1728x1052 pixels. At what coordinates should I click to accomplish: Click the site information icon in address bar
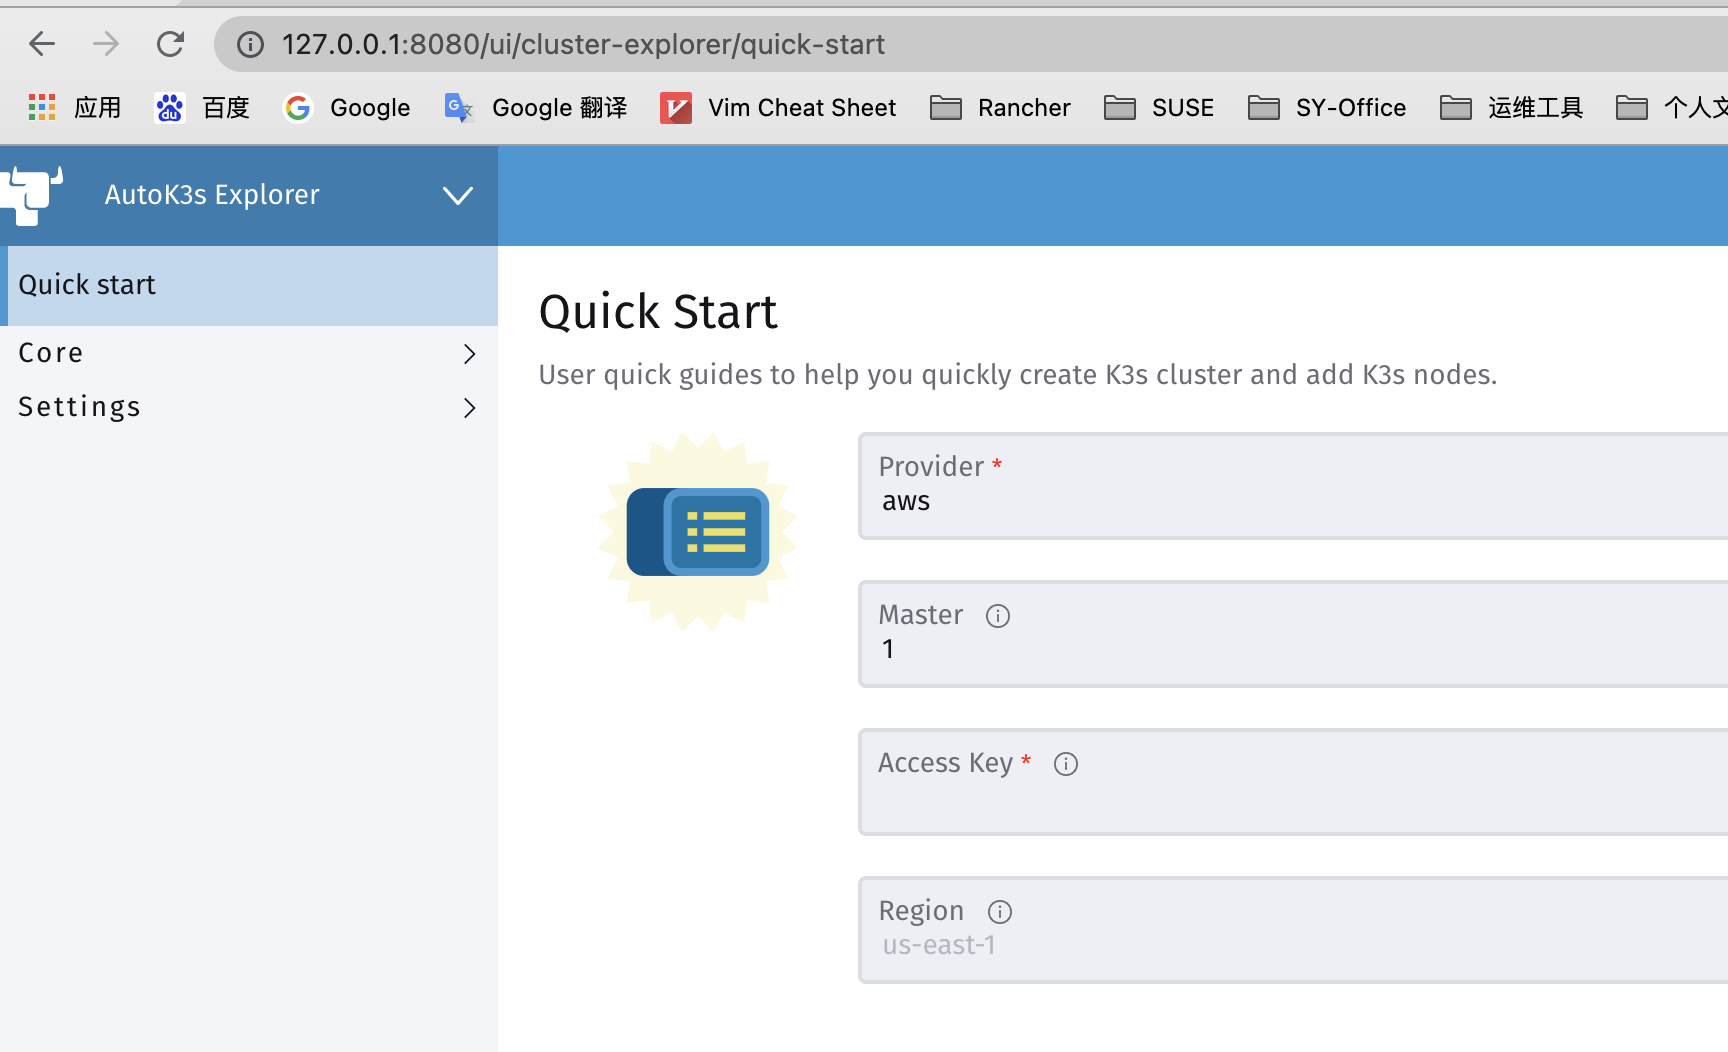click(x=249, y=44)
